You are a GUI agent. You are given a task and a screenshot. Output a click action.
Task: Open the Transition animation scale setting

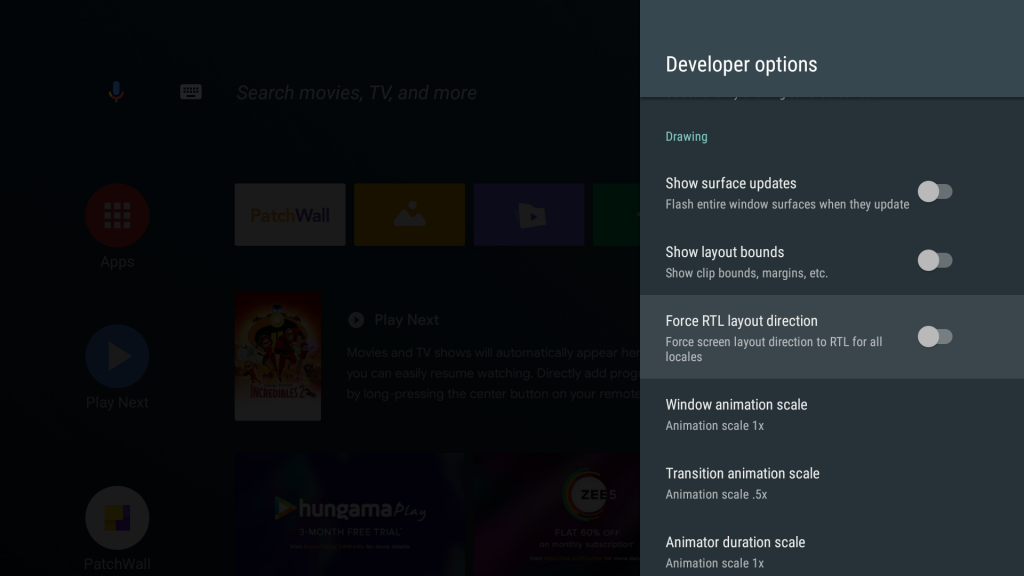point(832,483)
